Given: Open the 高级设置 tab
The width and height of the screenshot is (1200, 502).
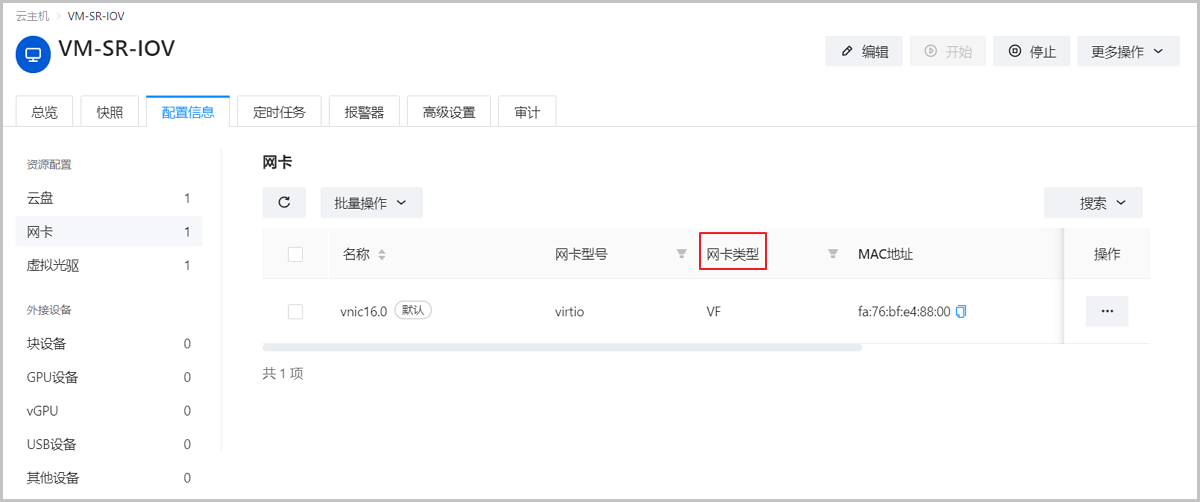Looking at the screenshot, I should click(449, 112).
